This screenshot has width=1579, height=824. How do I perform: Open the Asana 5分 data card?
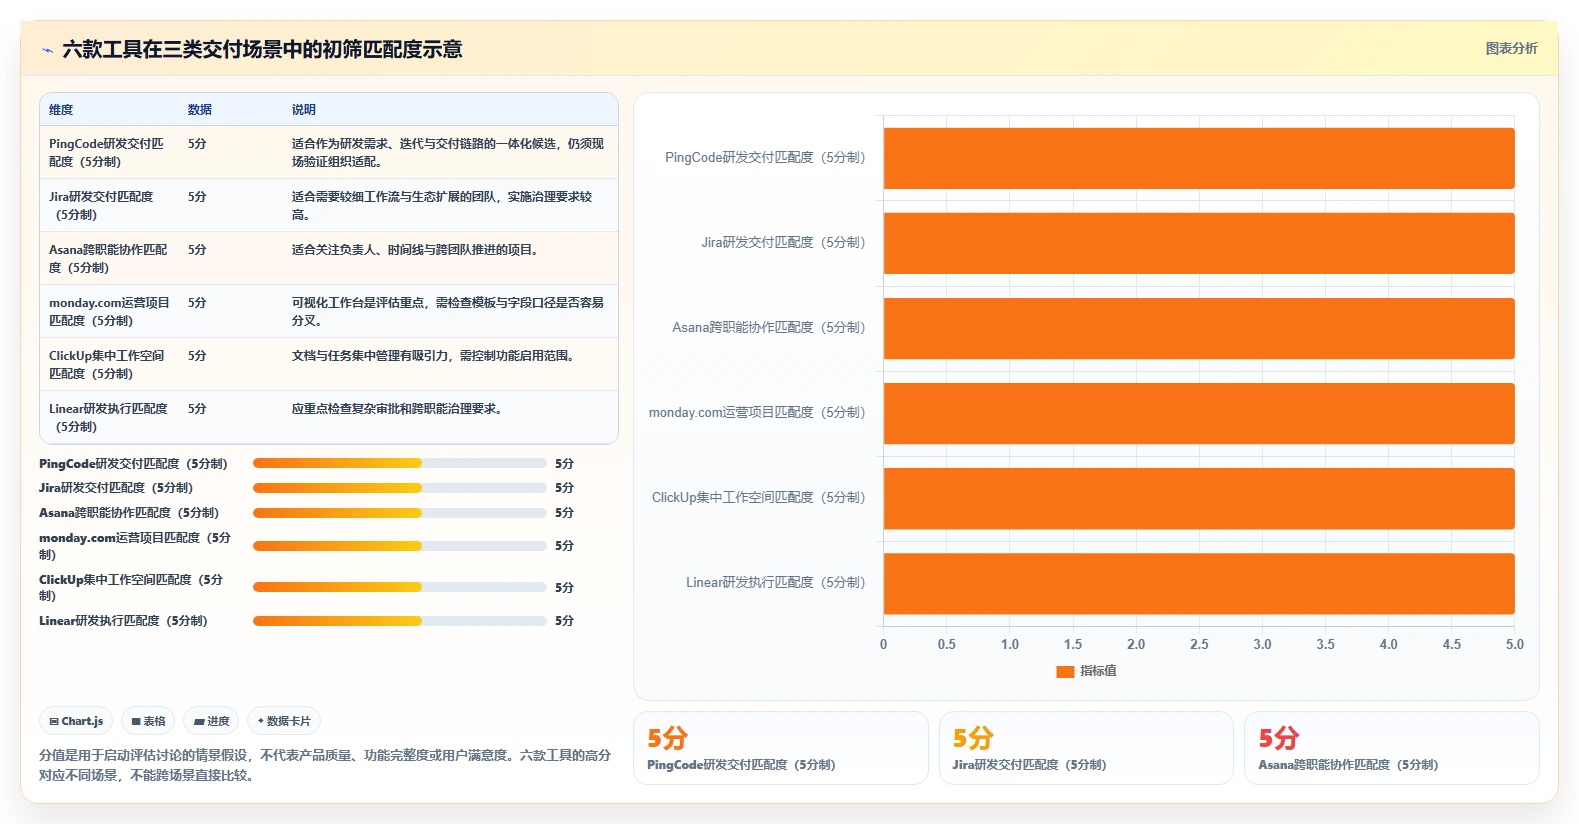(1392, 748)
